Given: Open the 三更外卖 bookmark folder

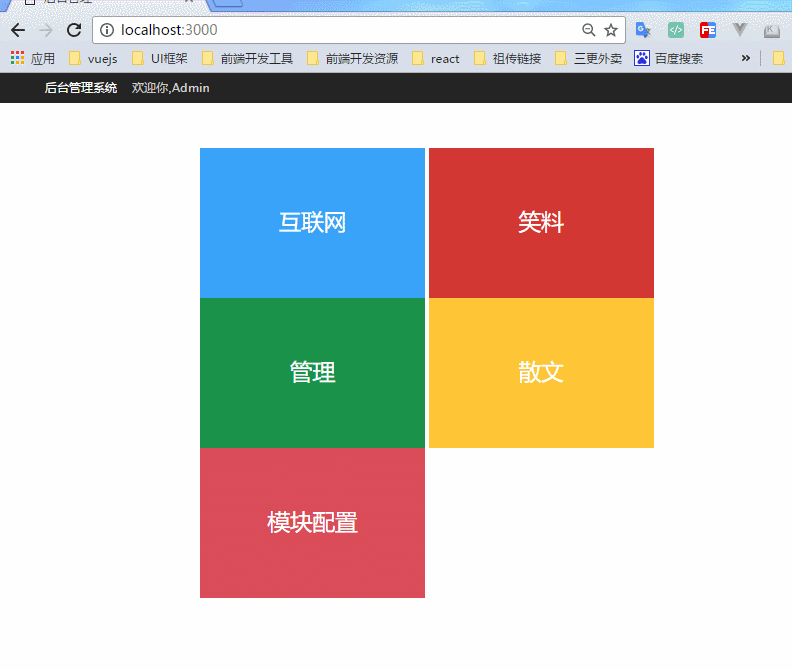Looking at the screenshot, I should click(588, 59).
